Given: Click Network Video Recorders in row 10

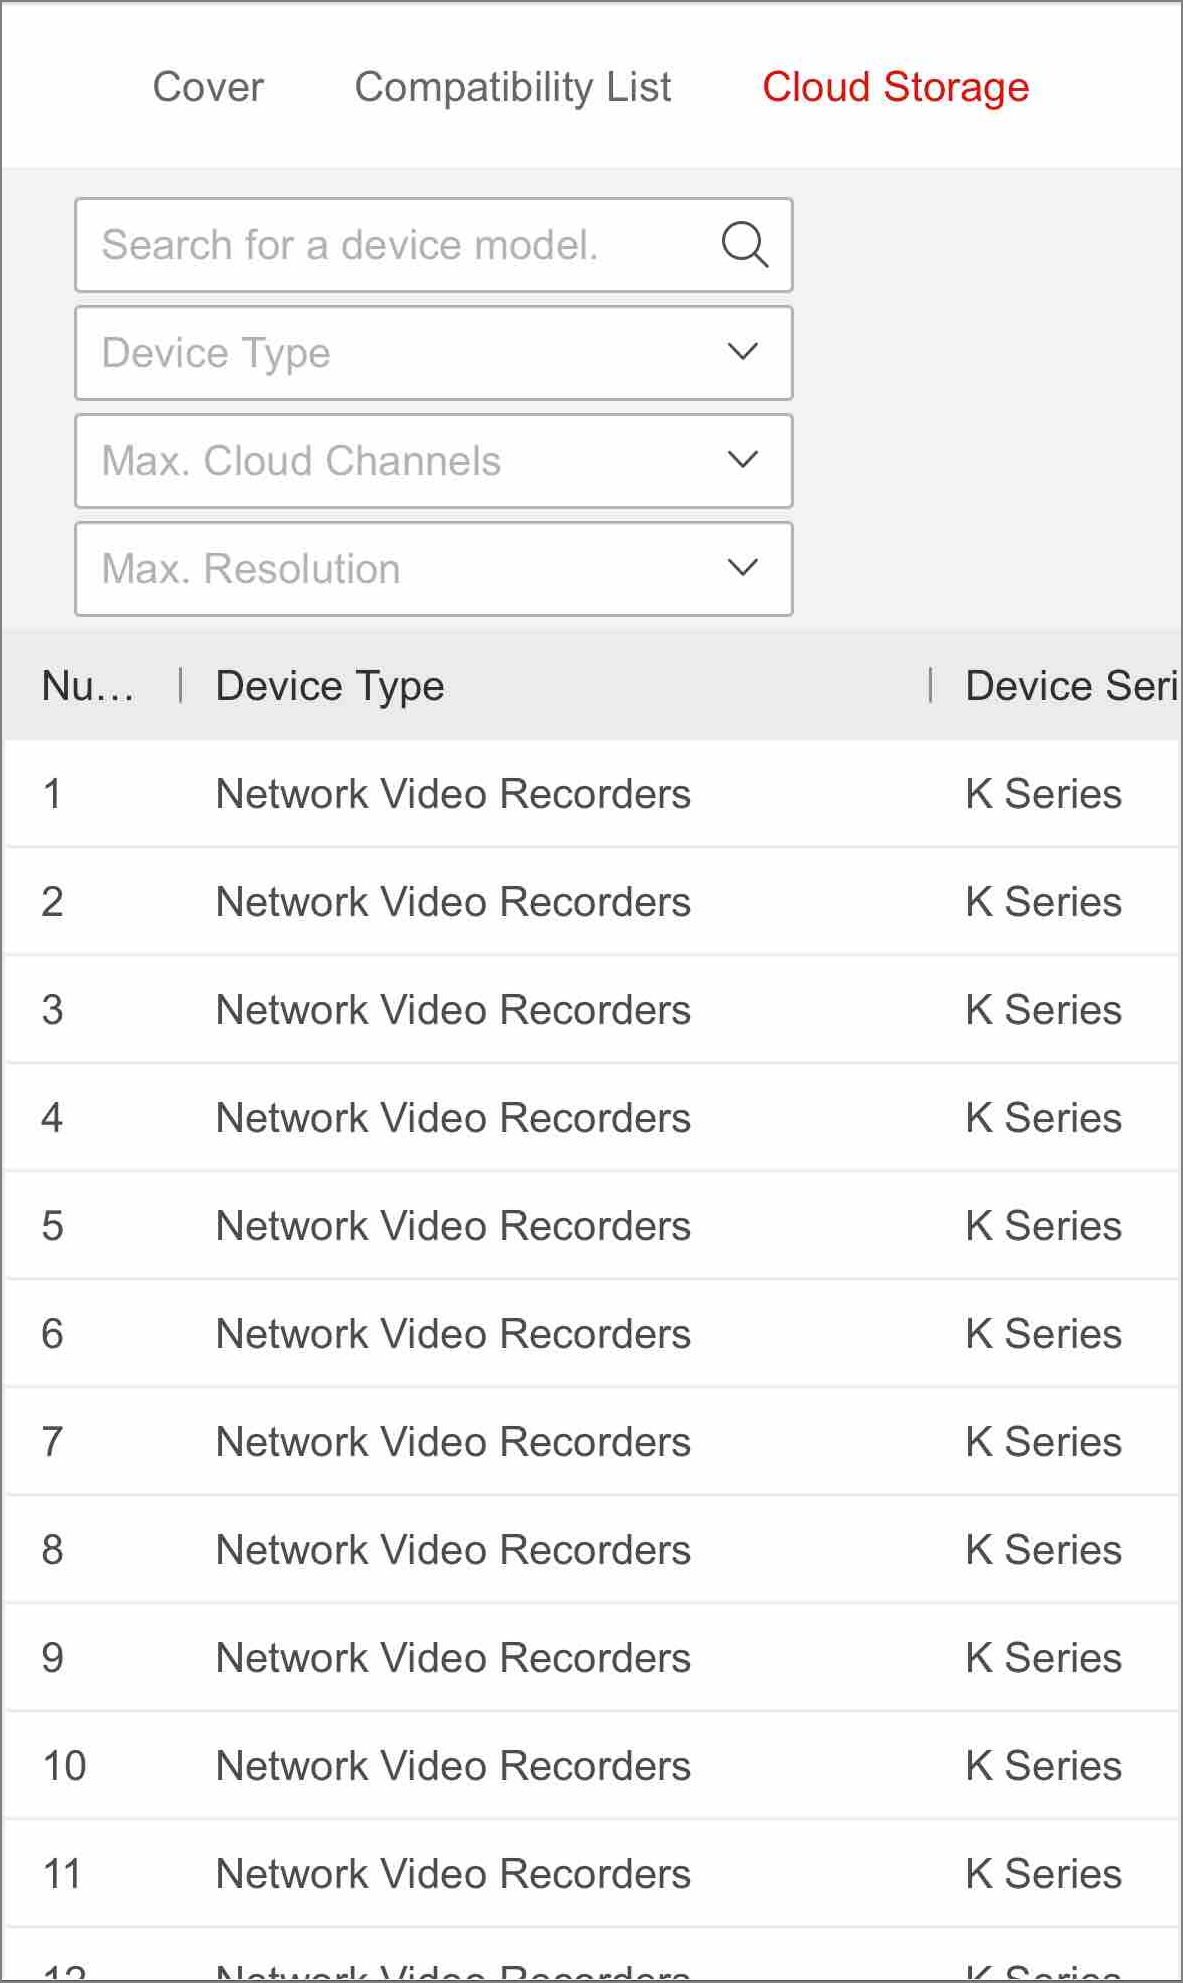Looking at the screenshot, I should point(453,1766).
